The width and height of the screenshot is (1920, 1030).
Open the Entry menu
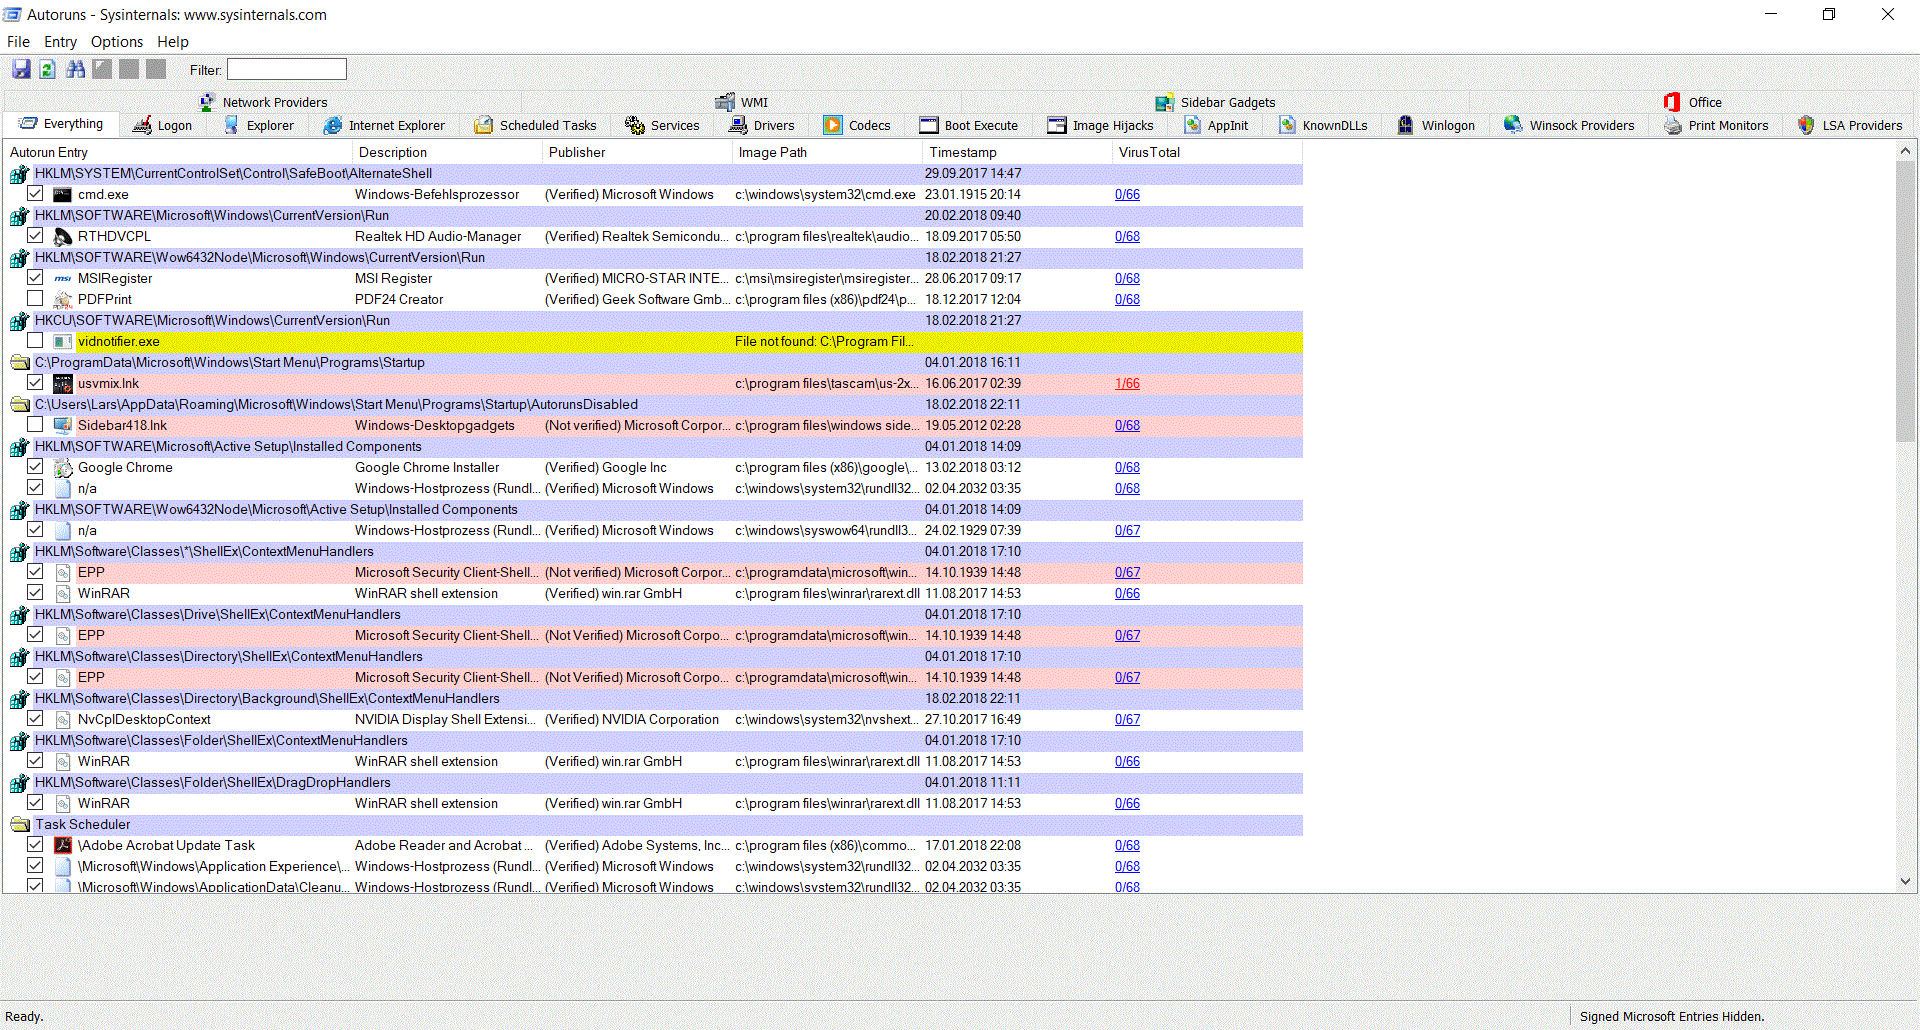click(60, 42)
